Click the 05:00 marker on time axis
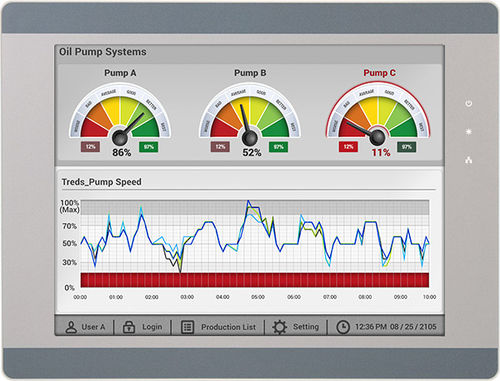Image resolution: width=500 pixels, height=381 pixels. (x=258, y=297)
